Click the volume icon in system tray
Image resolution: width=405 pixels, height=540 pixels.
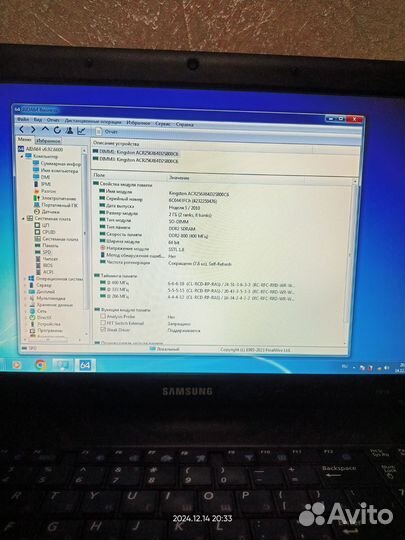point(386,368)
